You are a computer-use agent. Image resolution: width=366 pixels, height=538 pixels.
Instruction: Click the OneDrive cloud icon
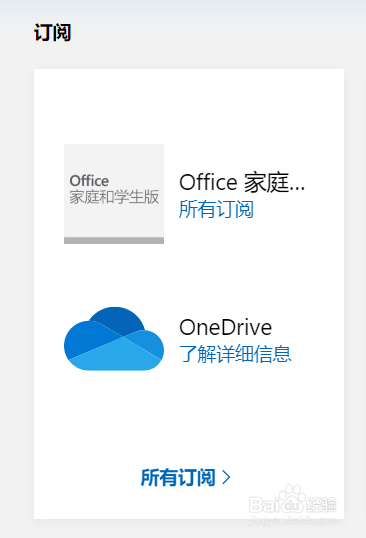(x=114, y=339)
